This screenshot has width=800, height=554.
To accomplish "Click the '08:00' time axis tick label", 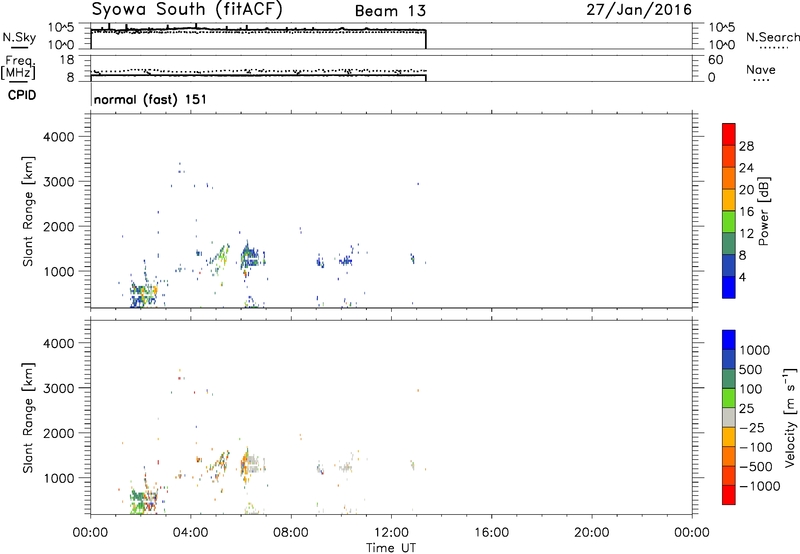I will [291, 533].
